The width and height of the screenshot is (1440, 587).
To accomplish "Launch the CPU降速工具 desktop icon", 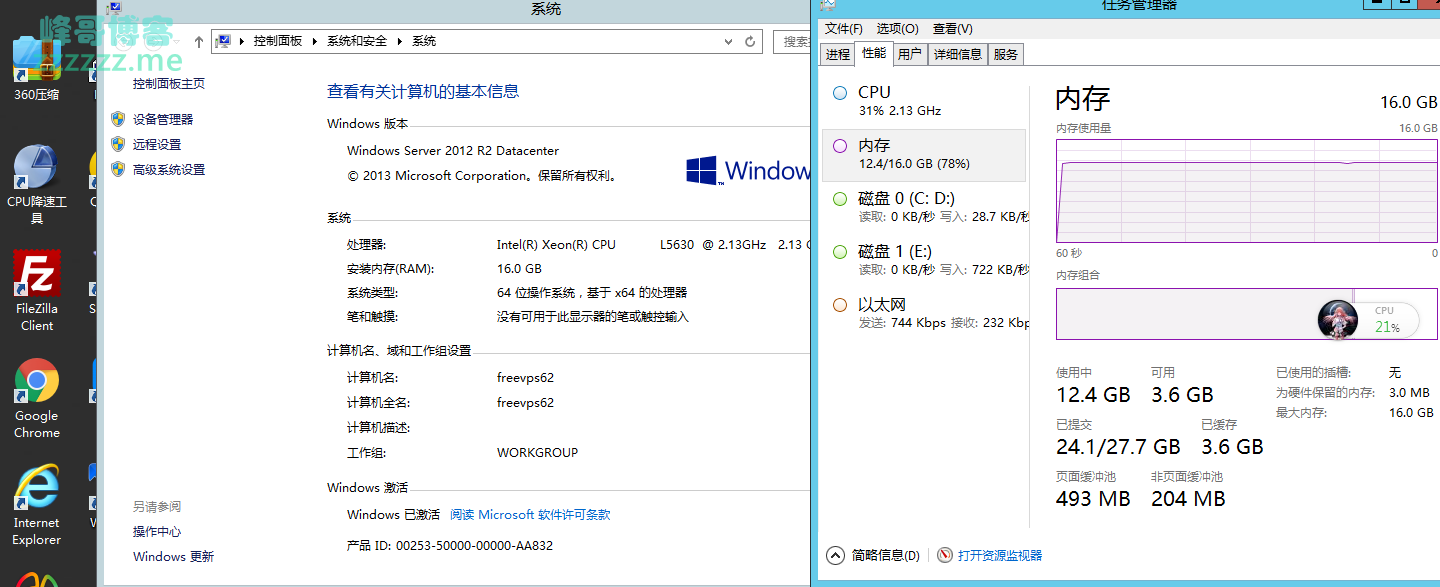I will click(37, 184).
